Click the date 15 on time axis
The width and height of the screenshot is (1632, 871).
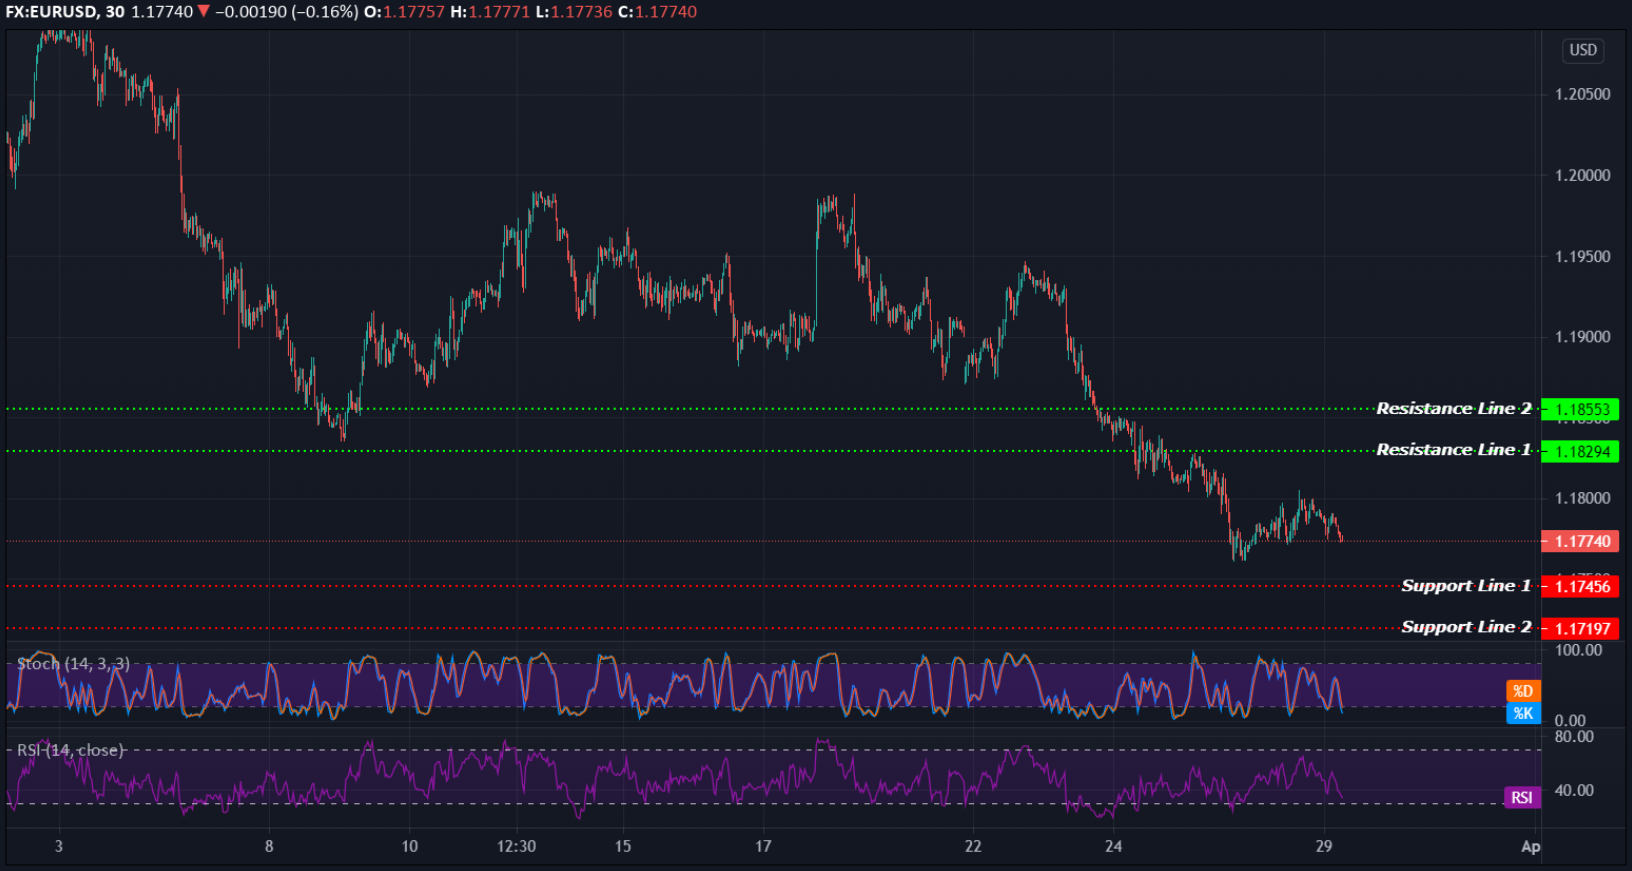623,846
